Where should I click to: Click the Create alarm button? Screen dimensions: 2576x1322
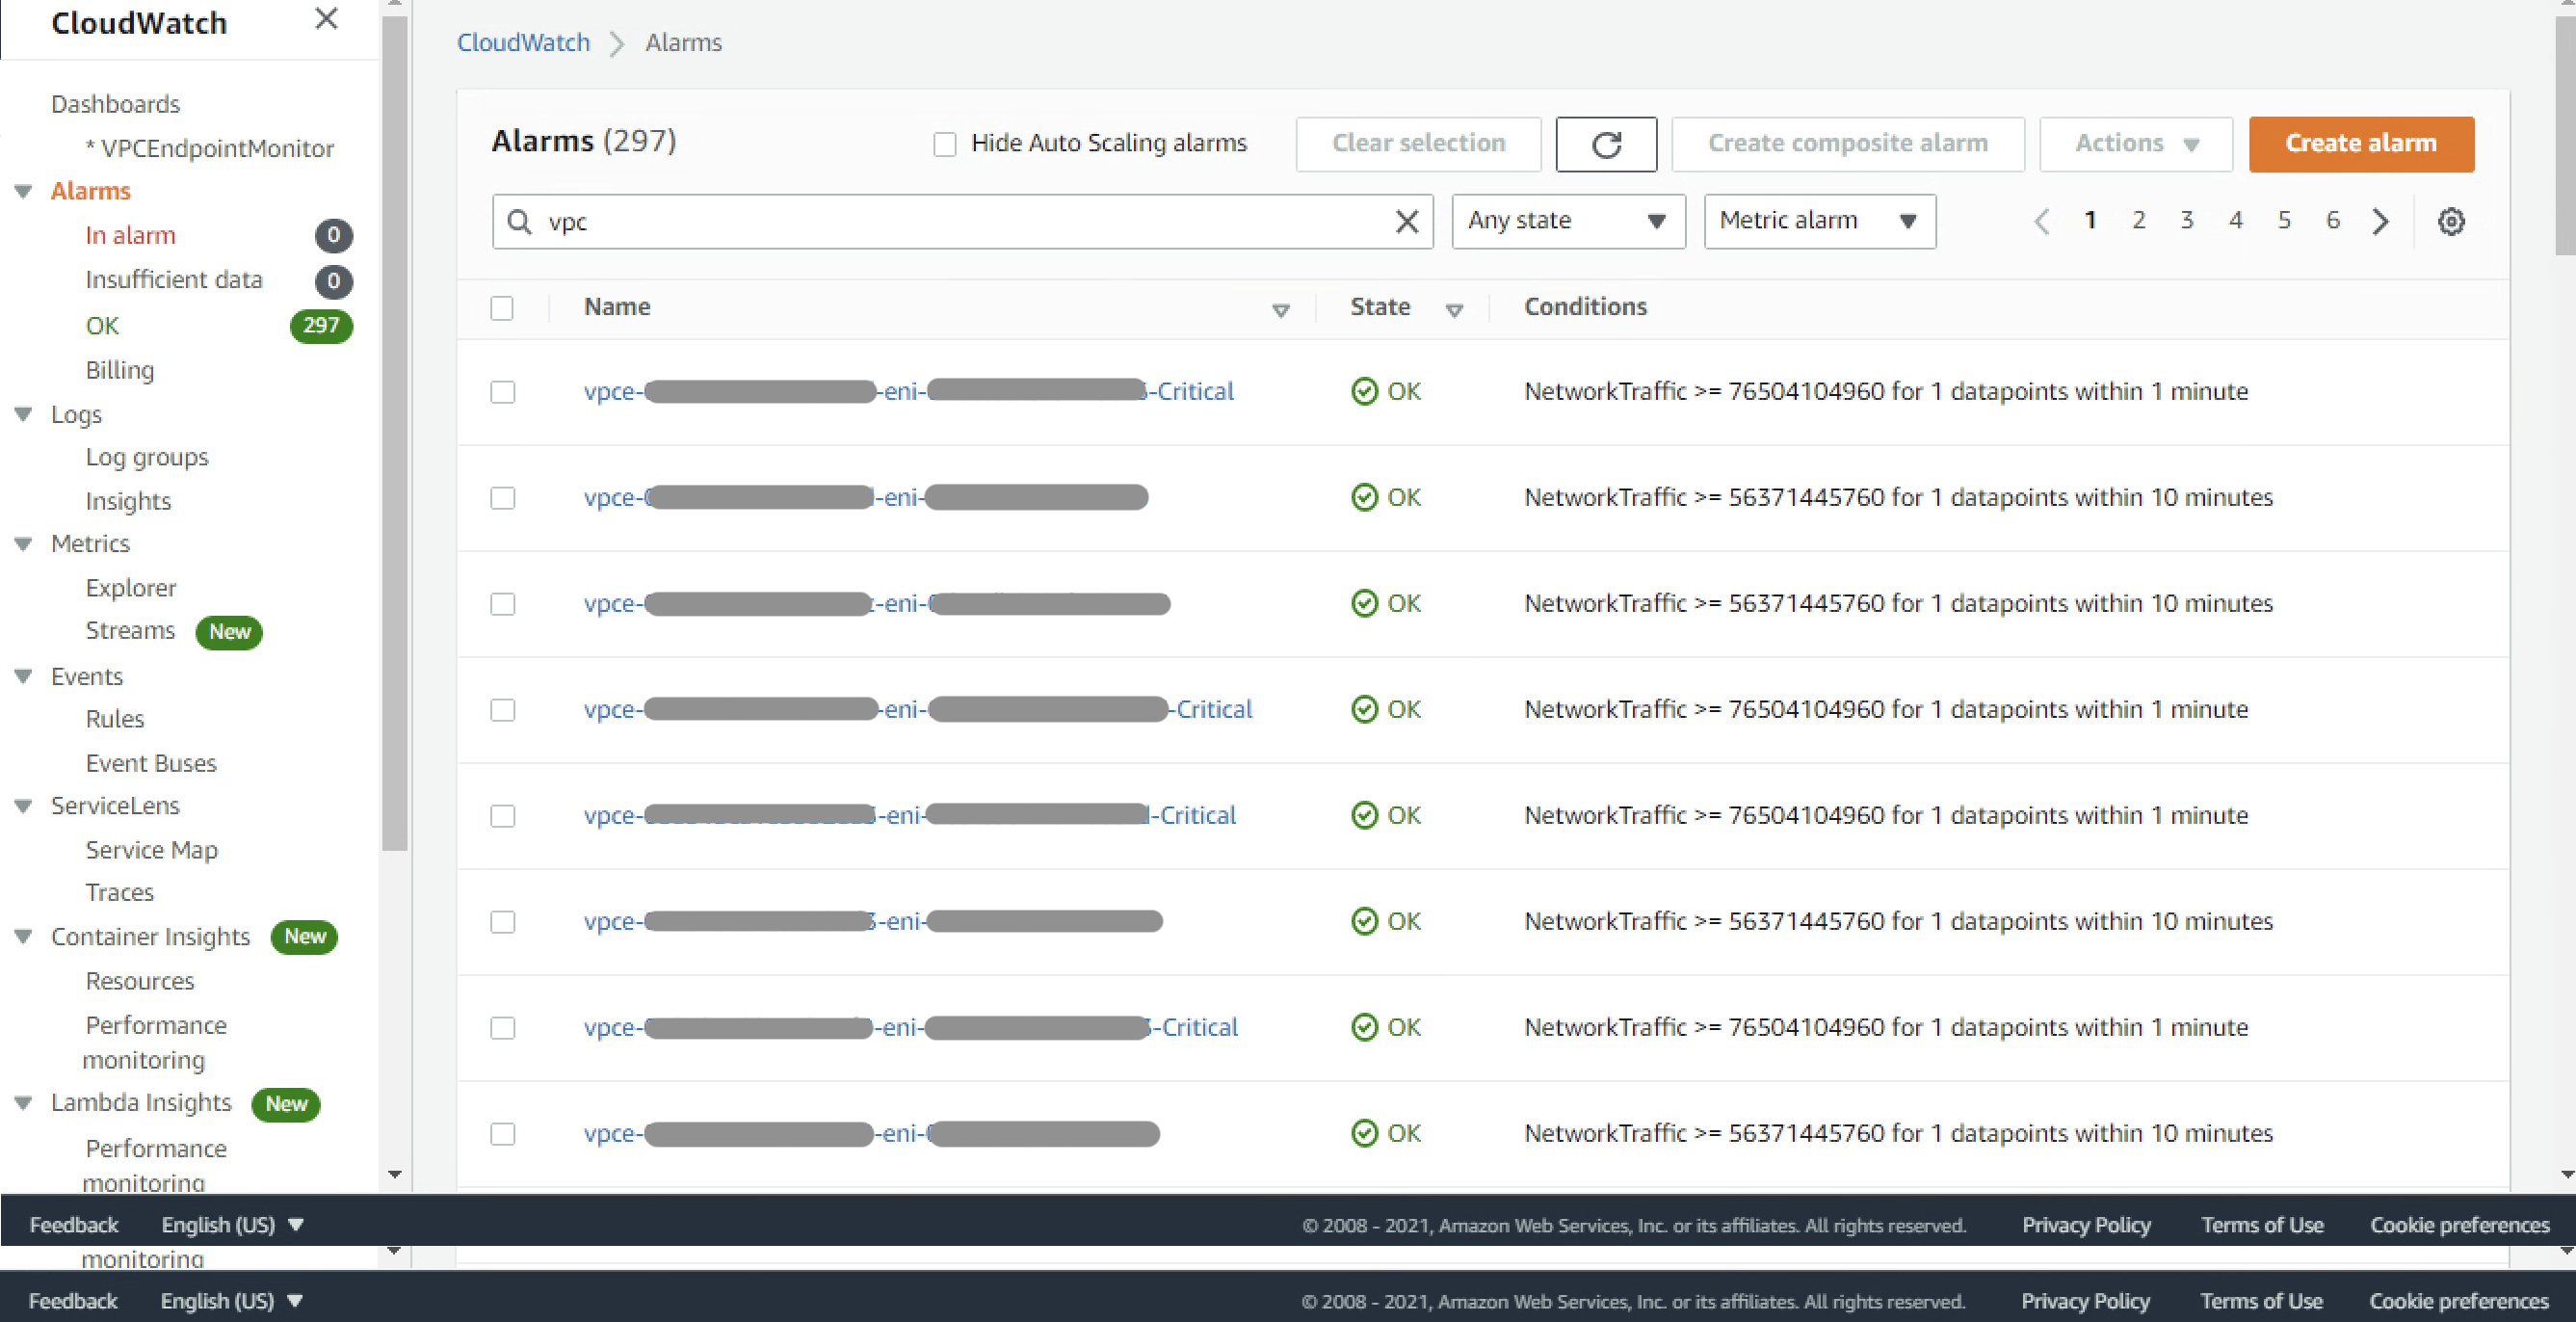coord(2361,143)
